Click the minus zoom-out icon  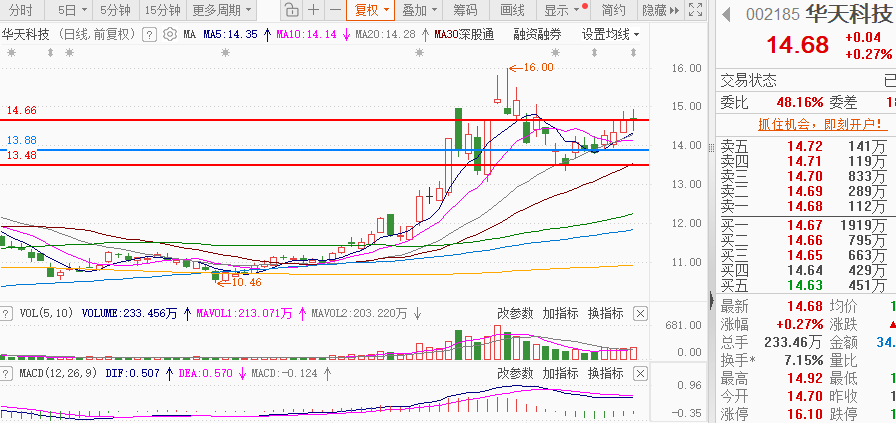tap(335, 10)
